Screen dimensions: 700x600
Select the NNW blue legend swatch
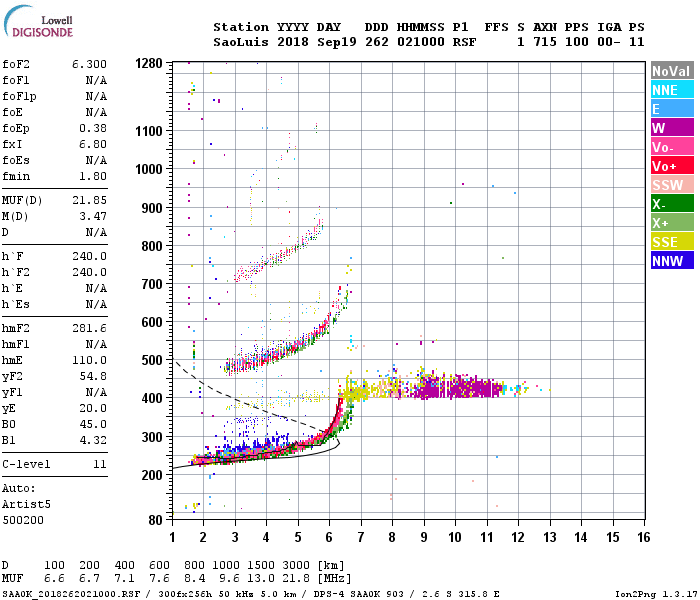672,261
